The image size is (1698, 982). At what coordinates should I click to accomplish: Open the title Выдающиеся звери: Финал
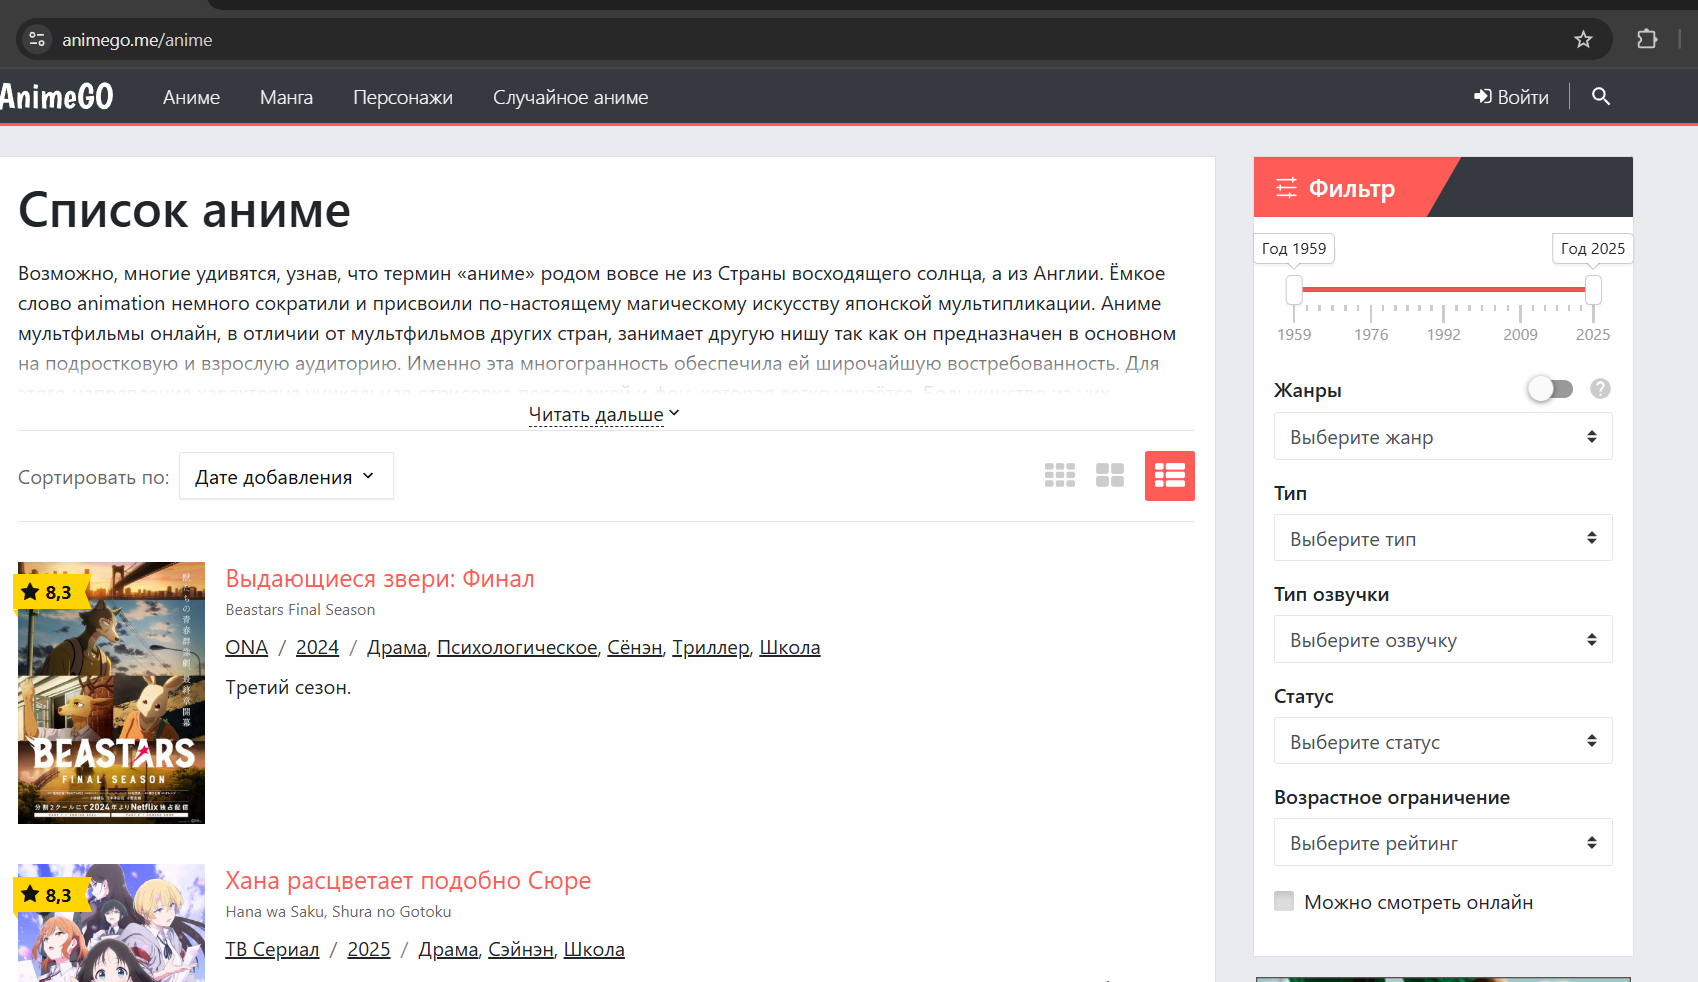(380, 578)
